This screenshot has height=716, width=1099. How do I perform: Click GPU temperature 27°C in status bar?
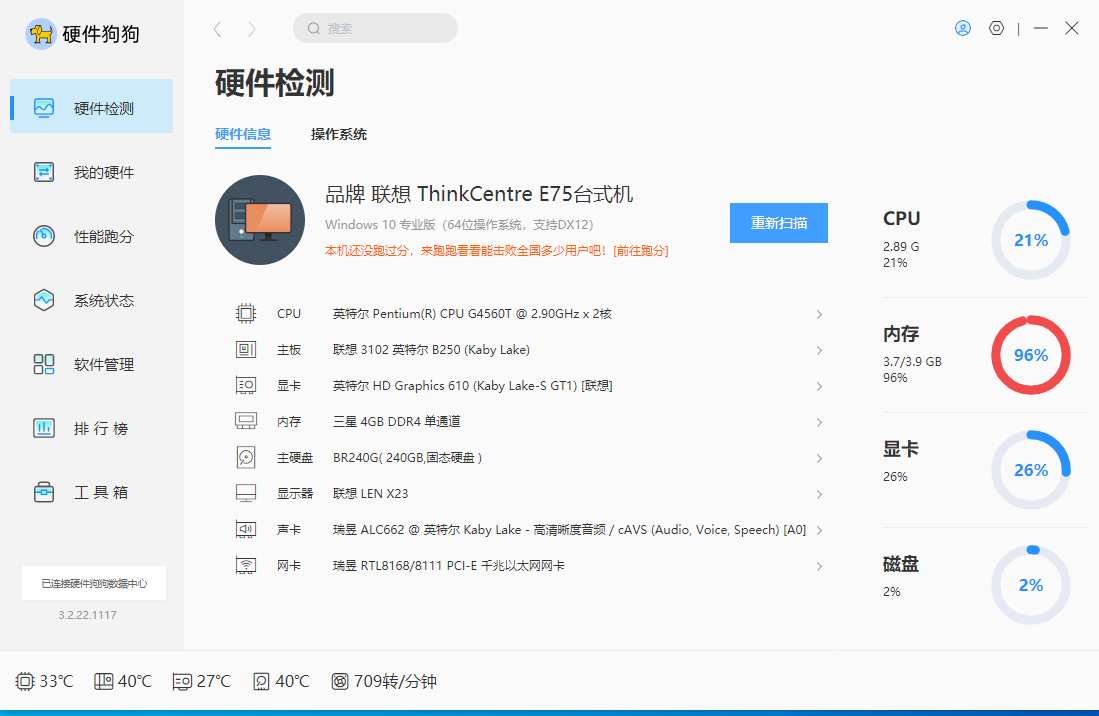(202, 681)
